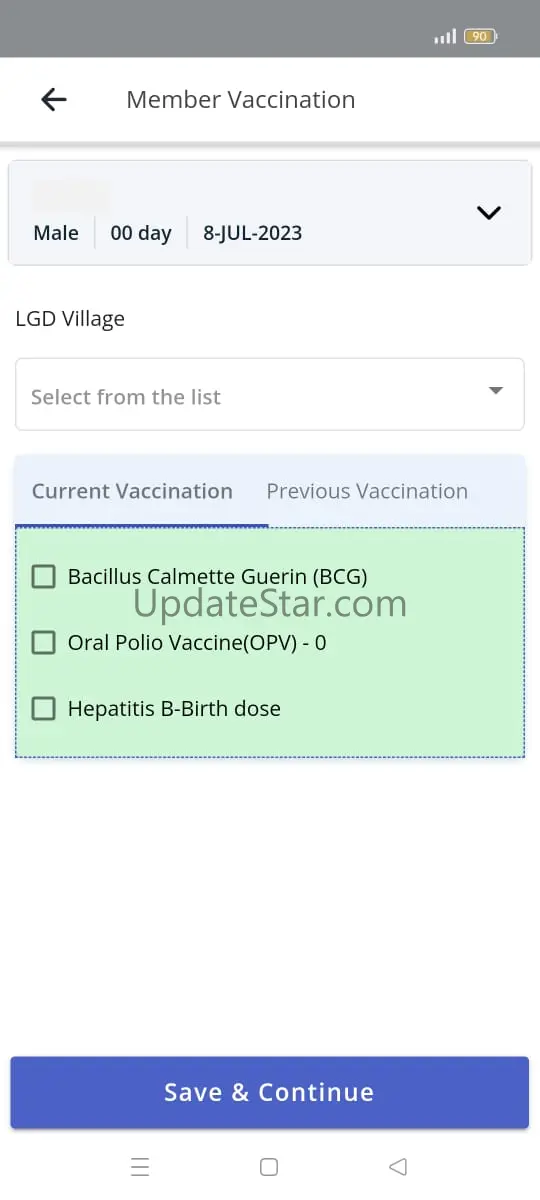
Task: Click the Member Vaccination title
Action: point(241,100)
